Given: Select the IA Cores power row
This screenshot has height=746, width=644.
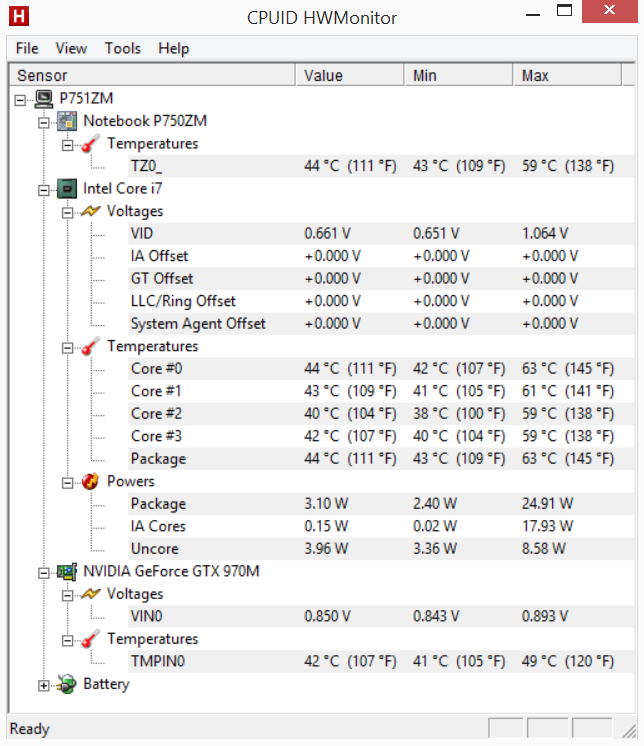Looking at the screenshot, I should (x=381, y=526).
